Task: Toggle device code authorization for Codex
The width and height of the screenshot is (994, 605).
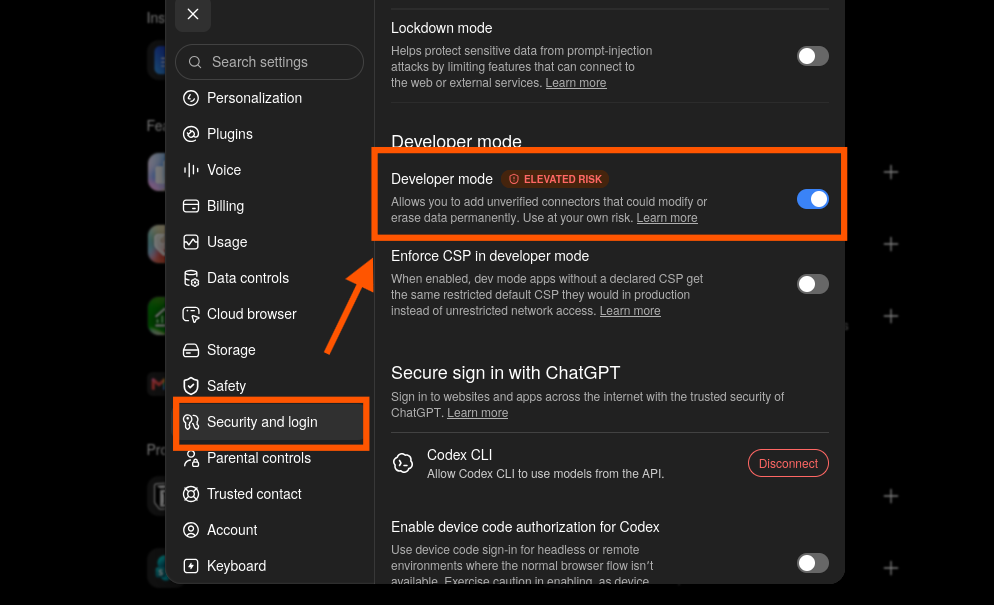Action: (x=813, y=563)
